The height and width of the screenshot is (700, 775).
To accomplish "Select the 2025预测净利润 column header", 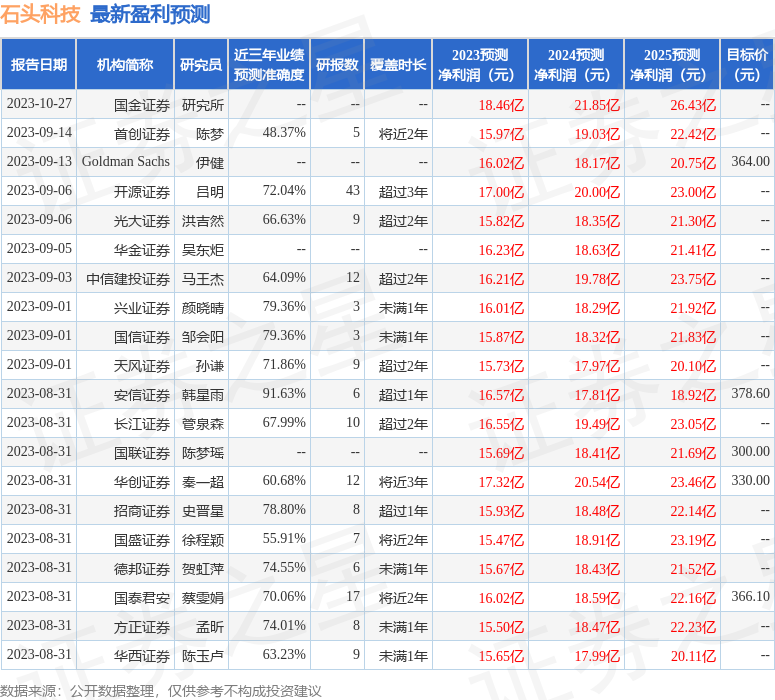I will coord(672,65).
